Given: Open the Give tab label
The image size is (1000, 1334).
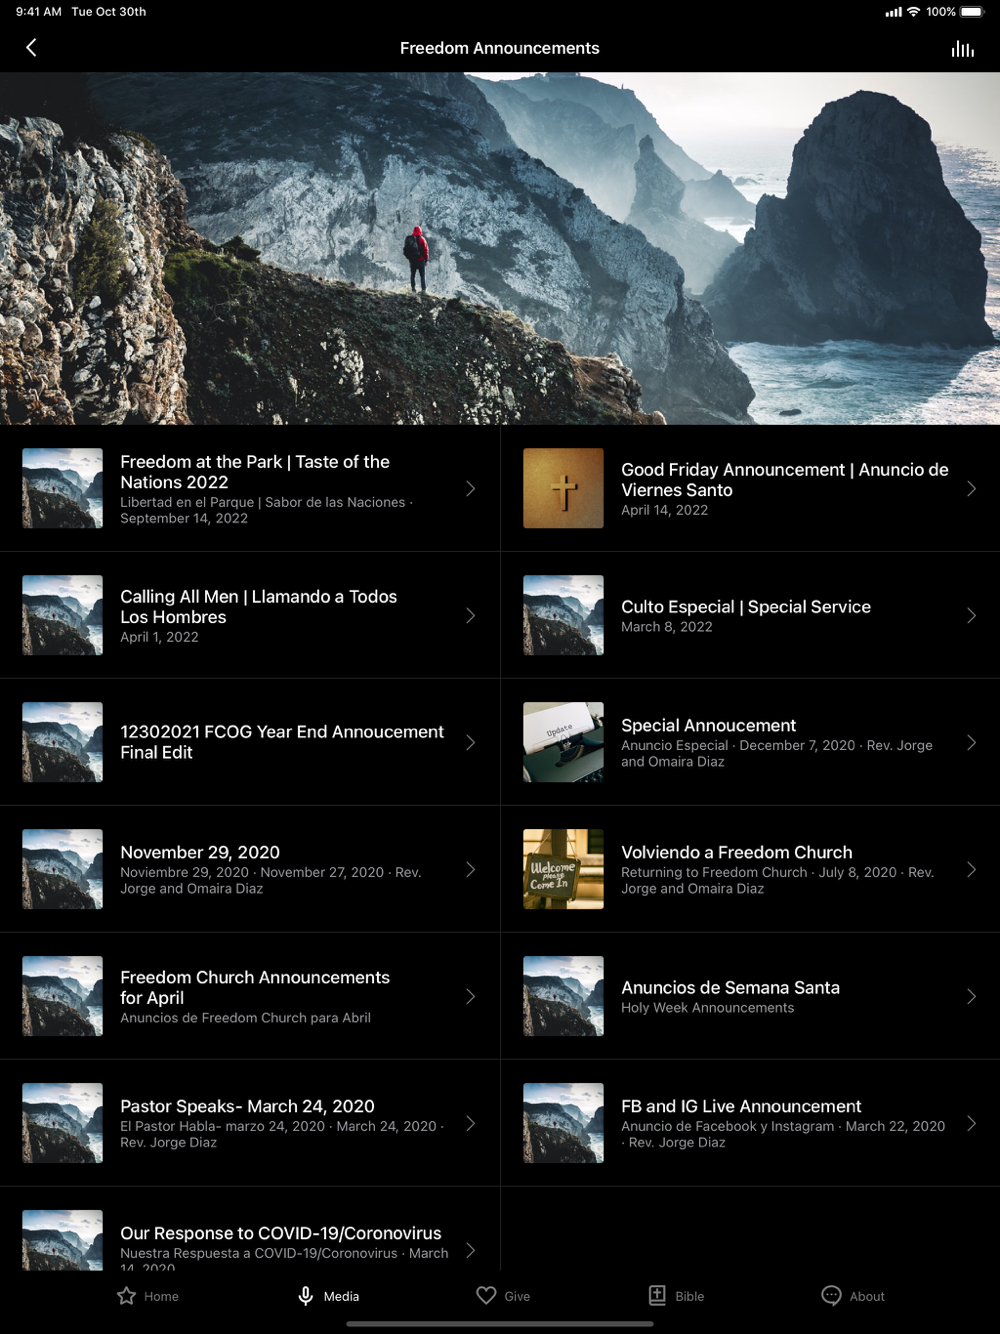Looking at the screenshot, I should [517, 1296].
